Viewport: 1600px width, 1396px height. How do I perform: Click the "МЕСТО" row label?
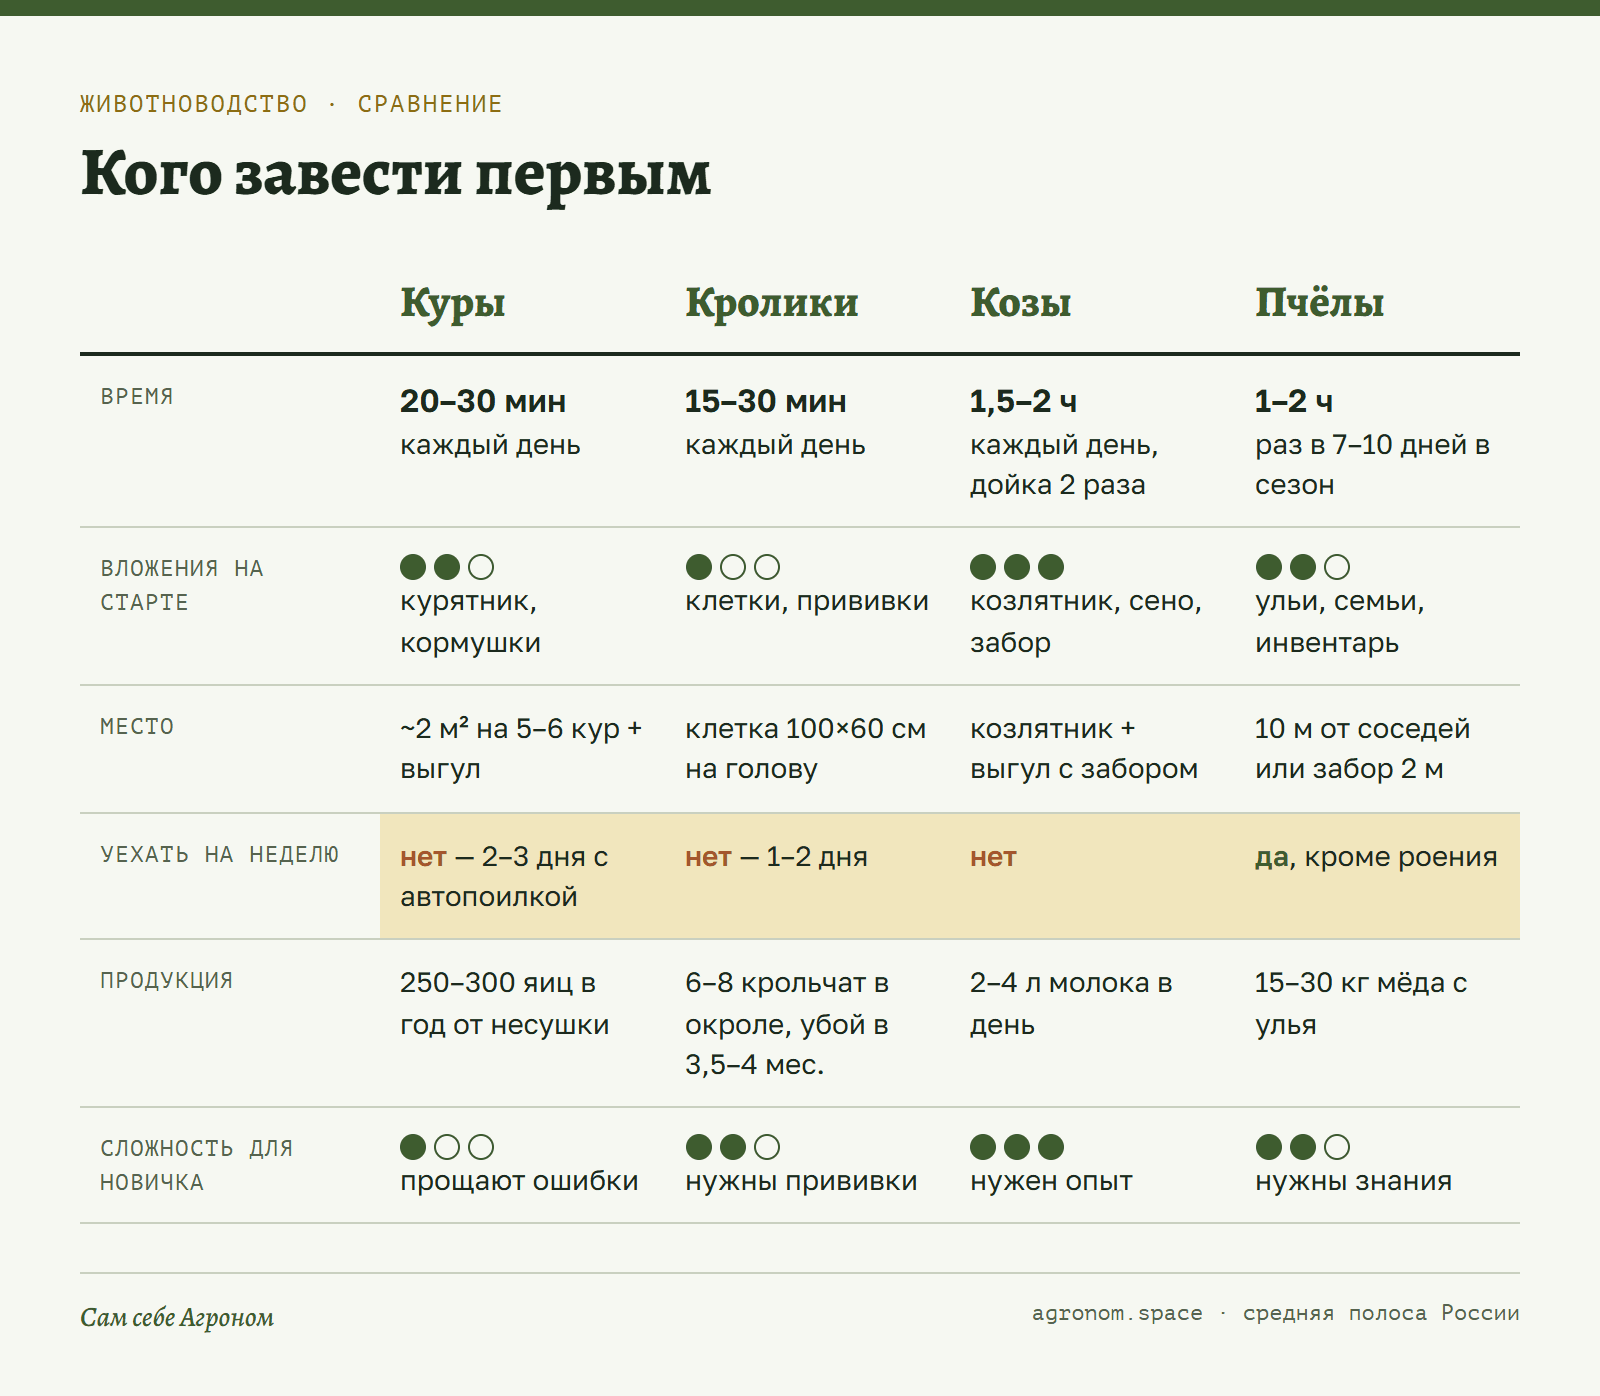tap(137, 727)
